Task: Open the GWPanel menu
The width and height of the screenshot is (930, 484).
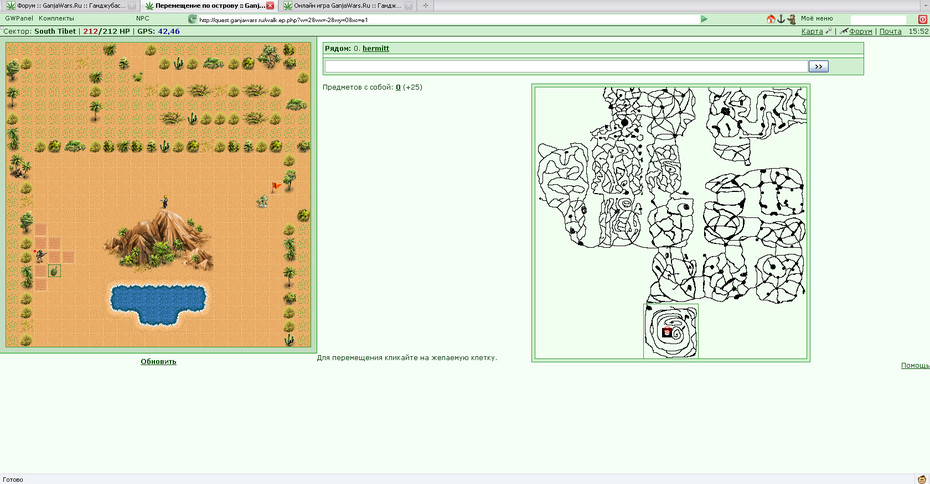Action: (19, 18)
